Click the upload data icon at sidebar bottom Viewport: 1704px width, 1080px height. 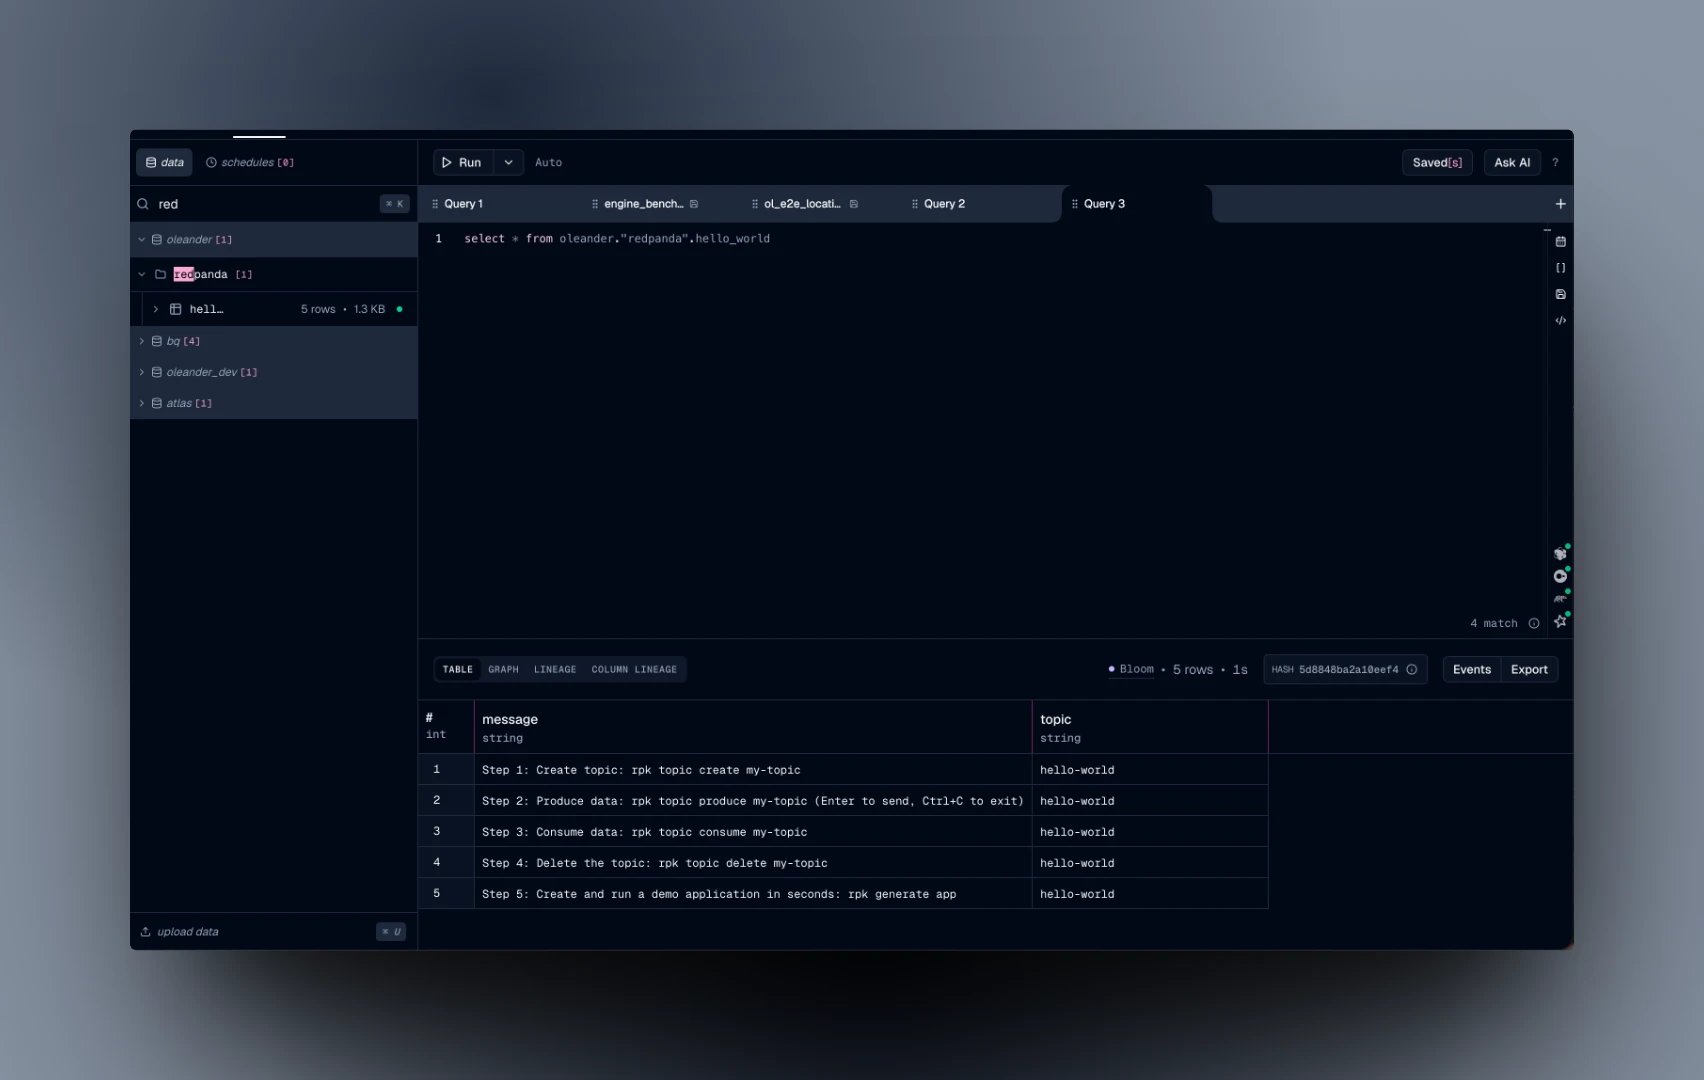[145, 932]
